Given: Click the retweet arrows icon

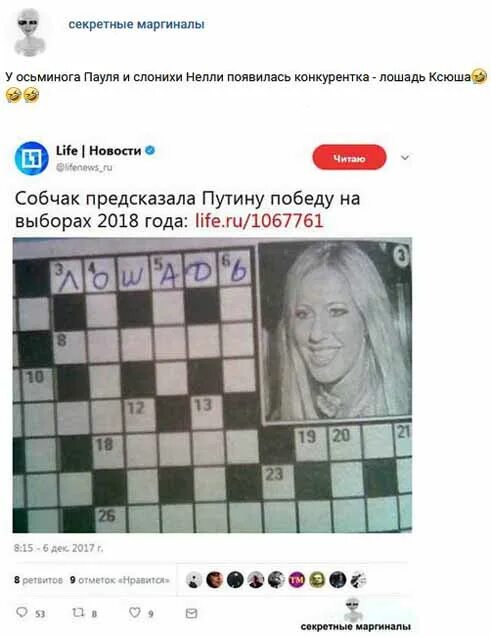Looking at the screenshot, I should [78, 612].
